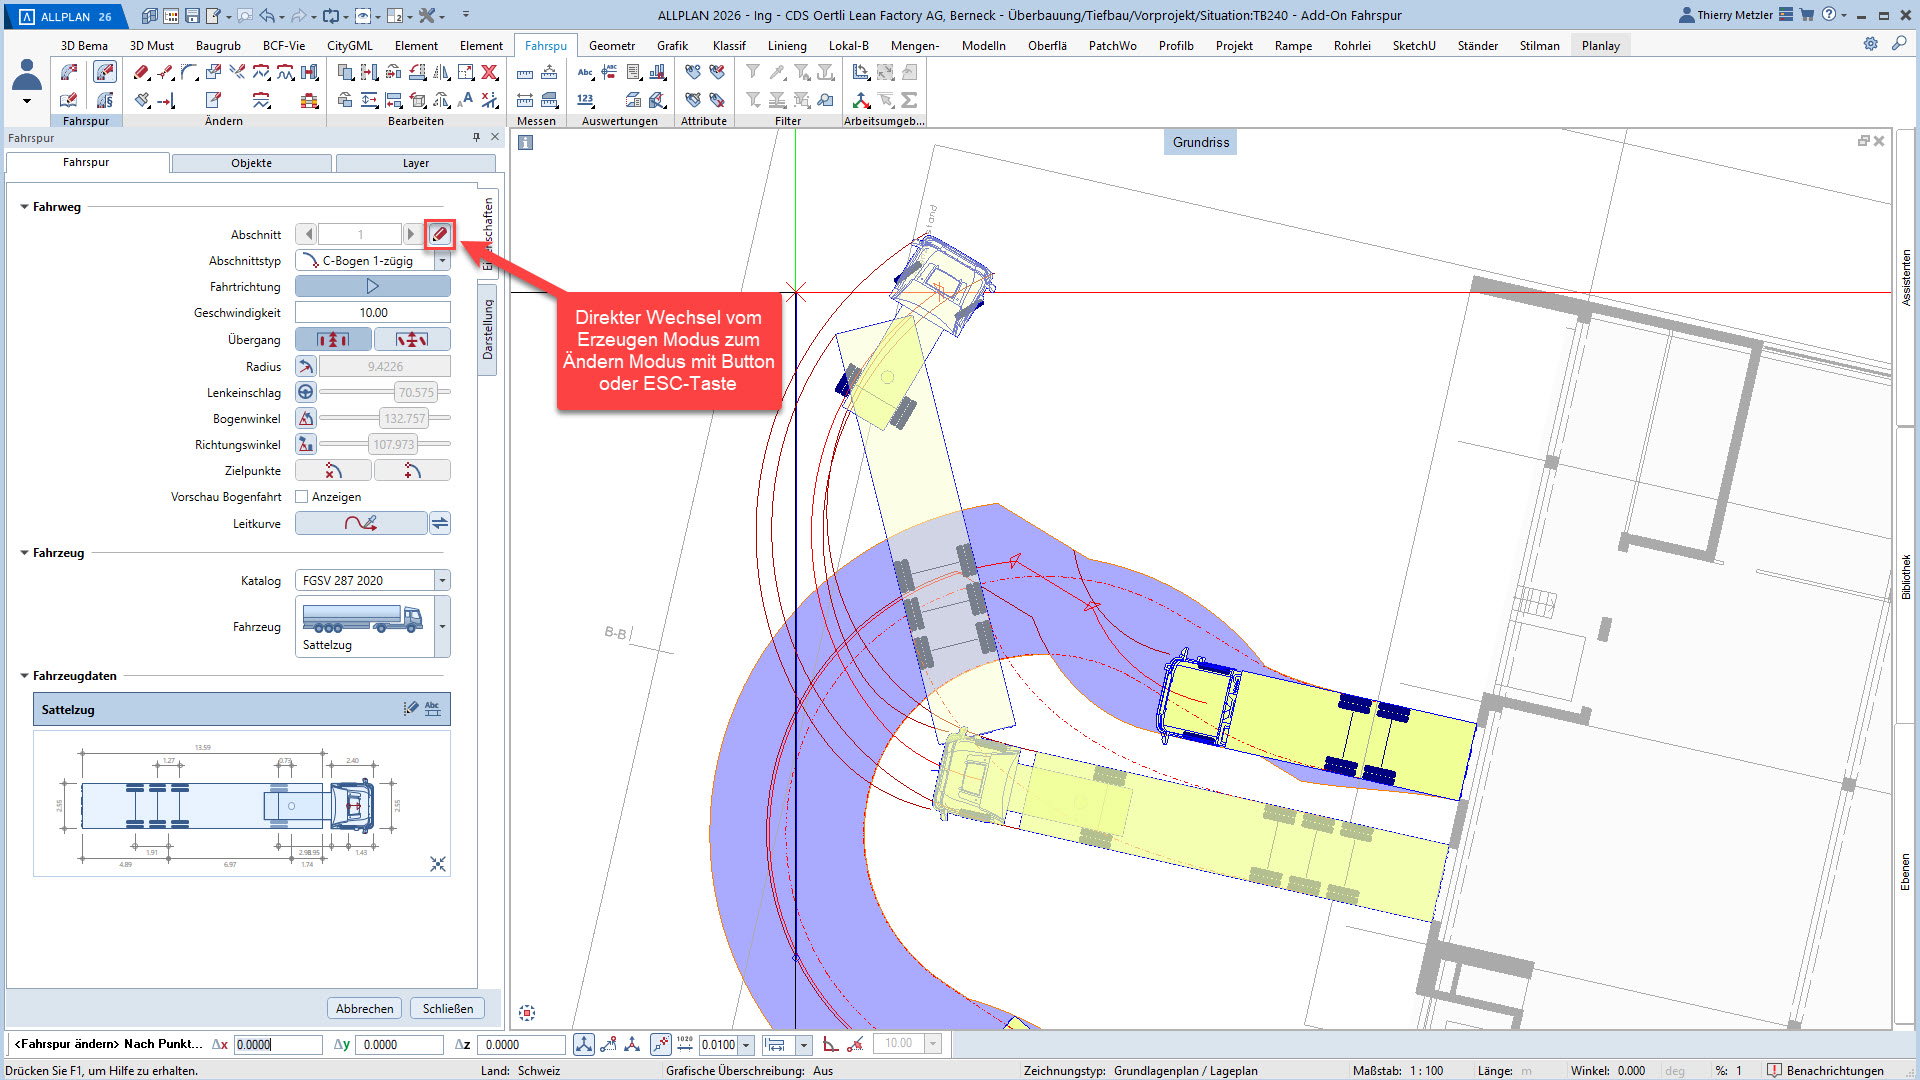
Task: Click the Bogenwinkel angle icon button
Action: 306,419
